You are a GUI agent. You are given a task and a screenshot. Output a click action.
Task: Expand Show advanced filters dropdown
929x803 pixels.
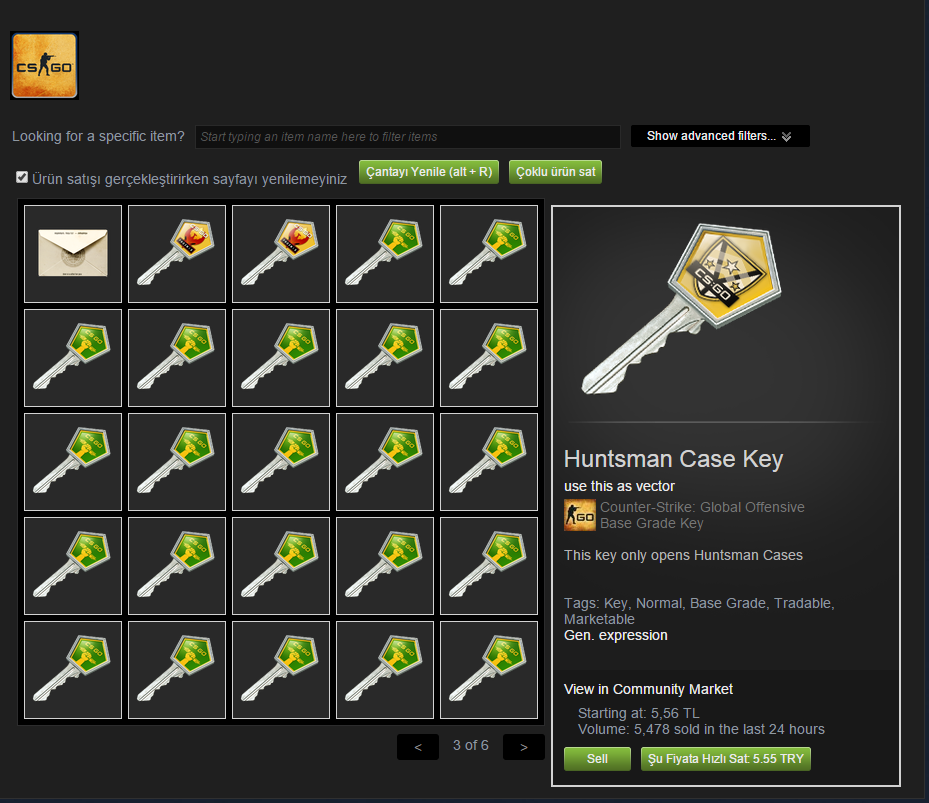pyautogui.click(x=720, y=136)
